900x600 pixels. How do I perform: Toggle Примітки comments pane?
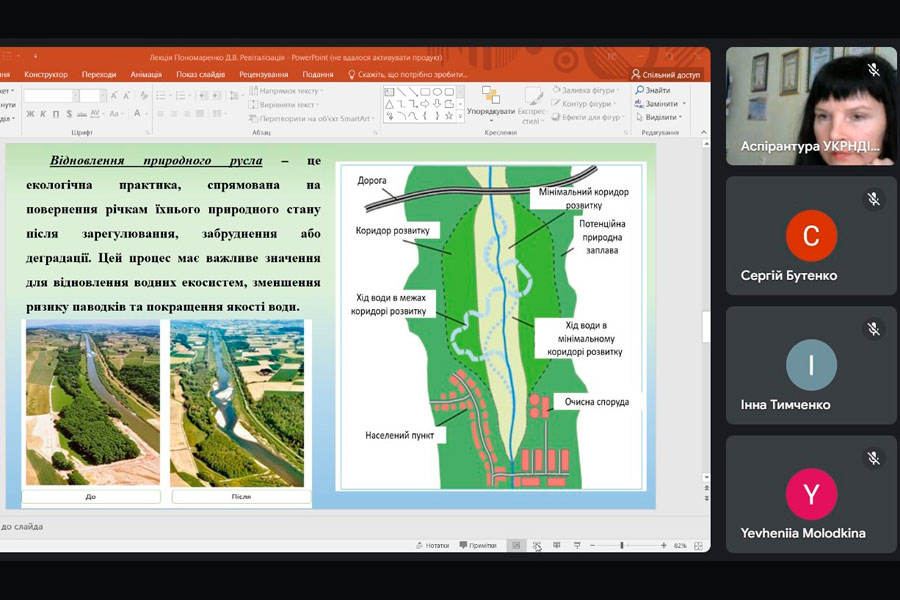(478, 545)
